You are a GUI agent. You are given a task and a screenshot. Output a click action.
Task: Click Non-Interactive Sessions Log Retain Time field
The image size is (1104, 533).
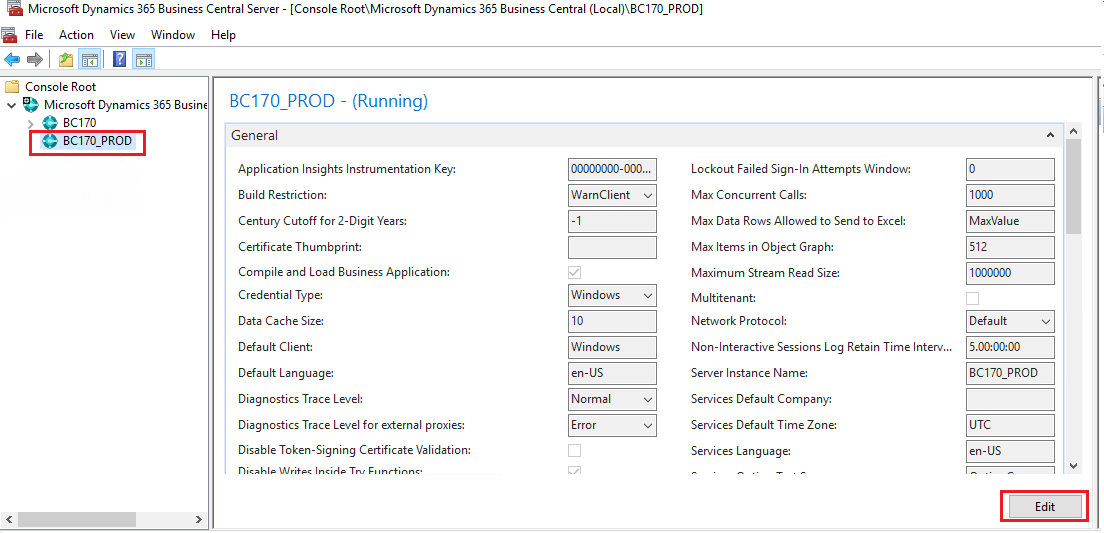(x=1010, y=347)
